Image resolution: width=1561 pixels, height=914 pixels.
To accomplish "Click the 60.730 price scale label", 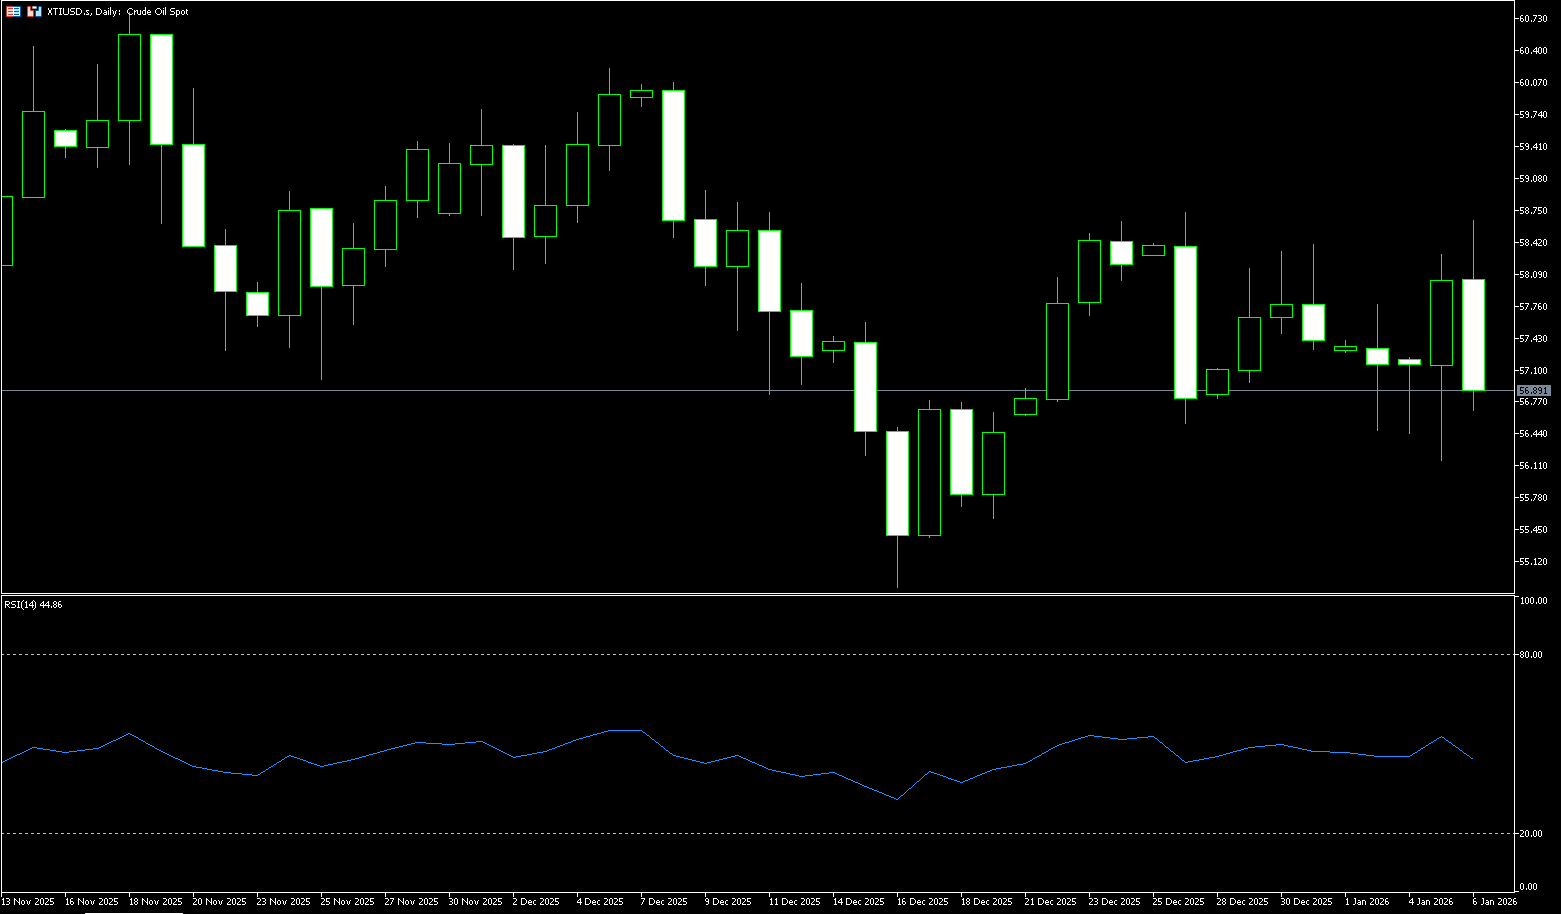I will (x=1533, y=19).
